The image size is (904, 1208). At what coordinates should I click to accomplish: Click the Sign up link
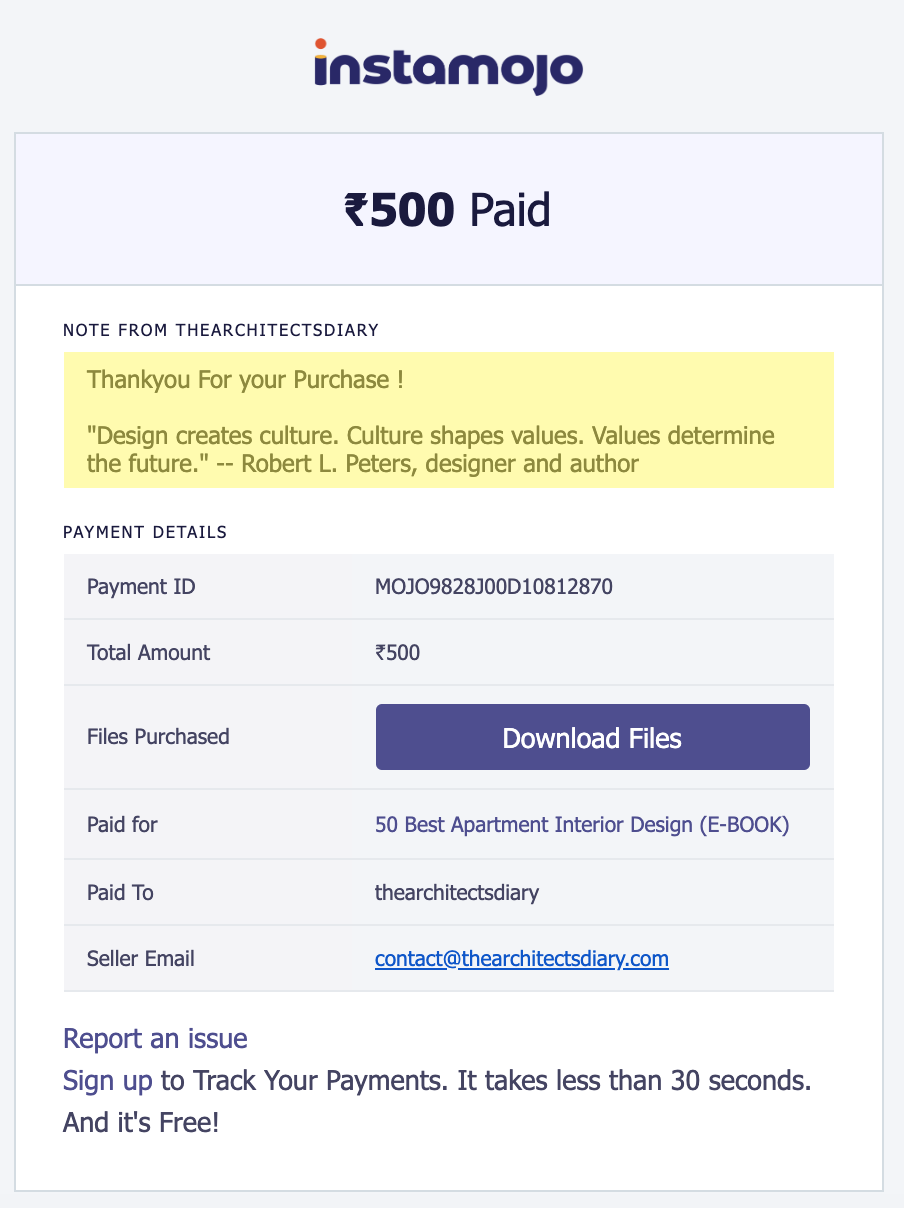coord(108,1080)
